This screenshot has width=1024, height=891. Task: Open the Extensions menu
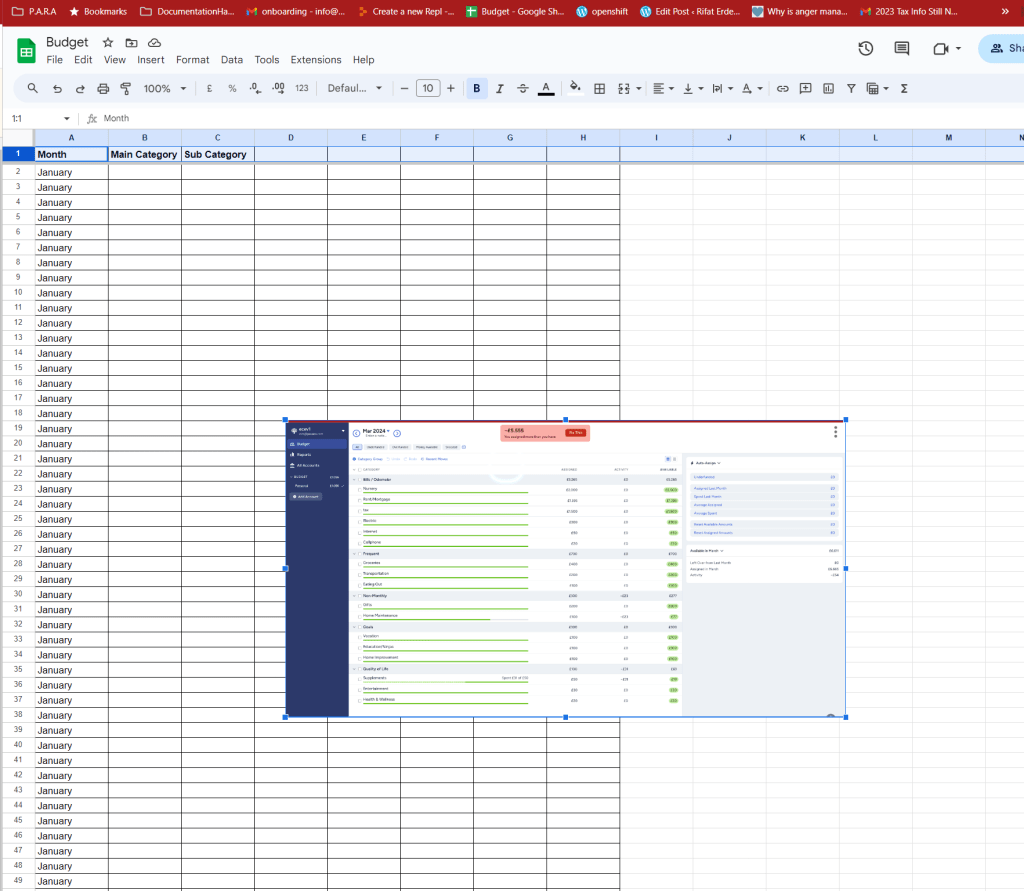tap(316, 59)
